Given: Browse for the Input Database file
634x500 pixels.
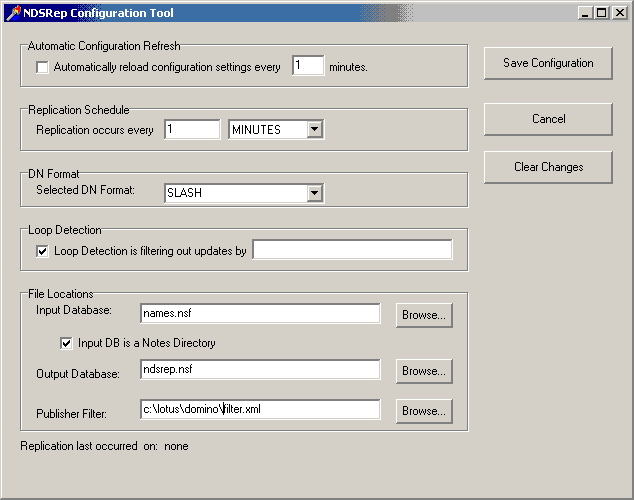Looking at the screenshot, I should pyautogui.click(x=424, y=315).
